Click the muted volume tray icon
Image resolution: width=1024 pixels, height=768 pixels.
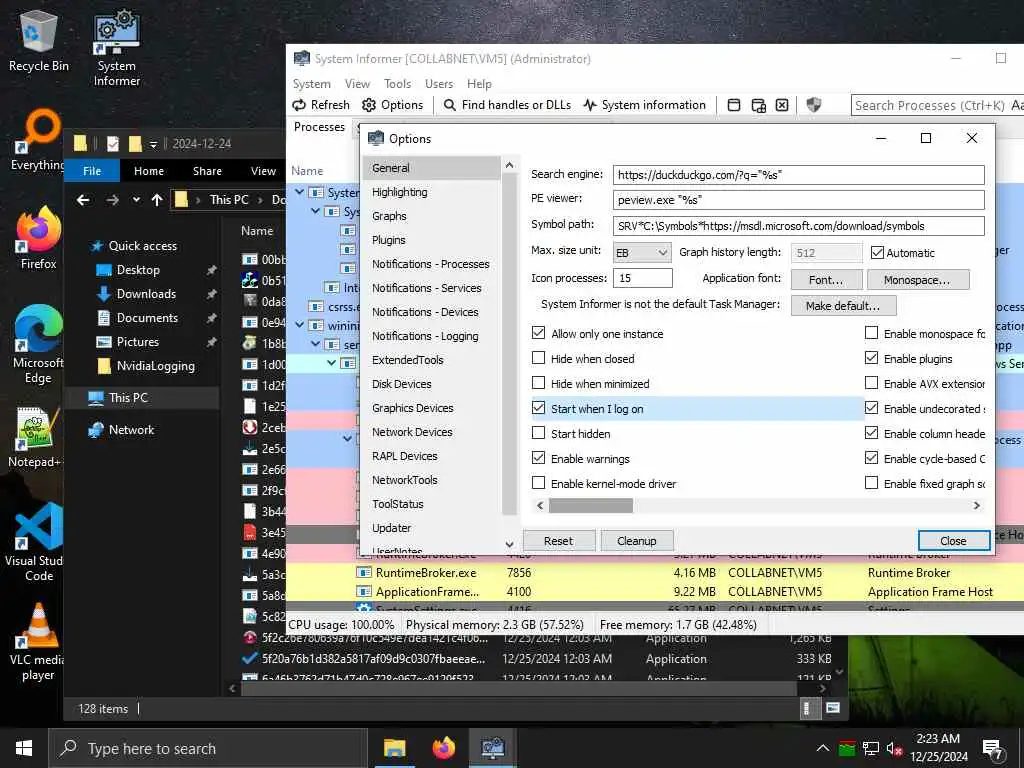pyautogui.click(x=894, y=748)
